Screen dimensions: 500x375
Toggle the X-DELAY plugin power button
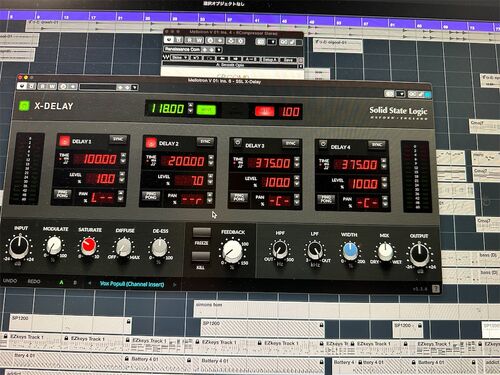click(24, 106)
